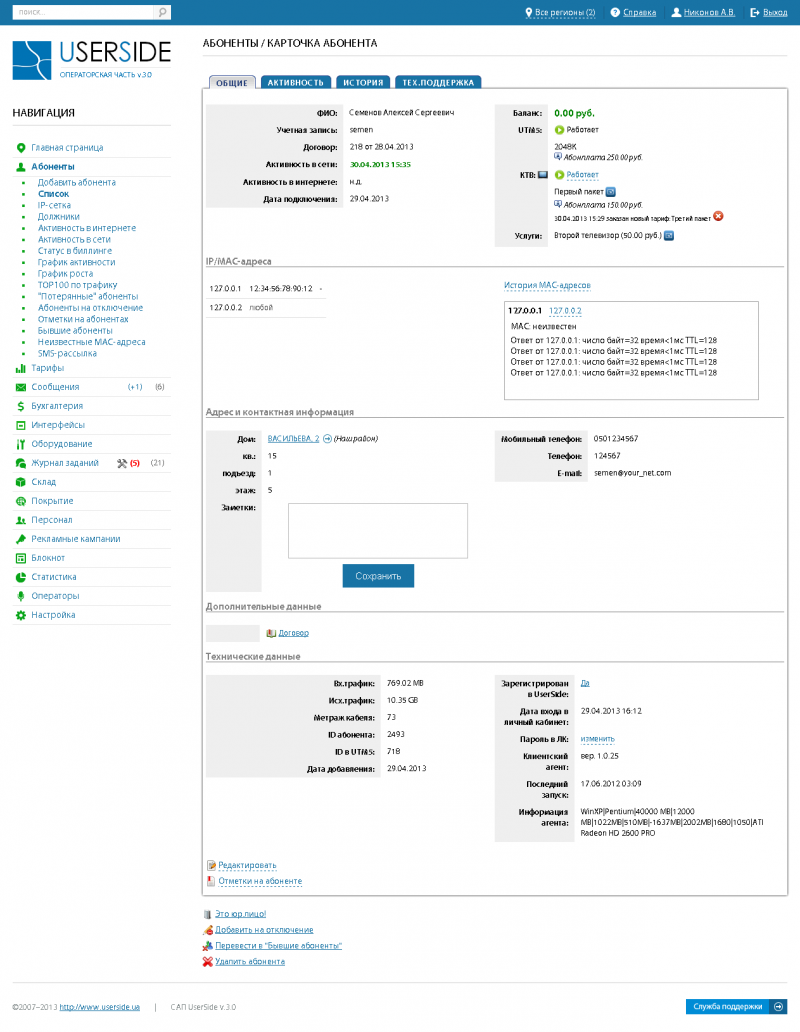Click the Заметки notes text area
The height and width of the screenshot is (1032, 800).
(377, 530)
